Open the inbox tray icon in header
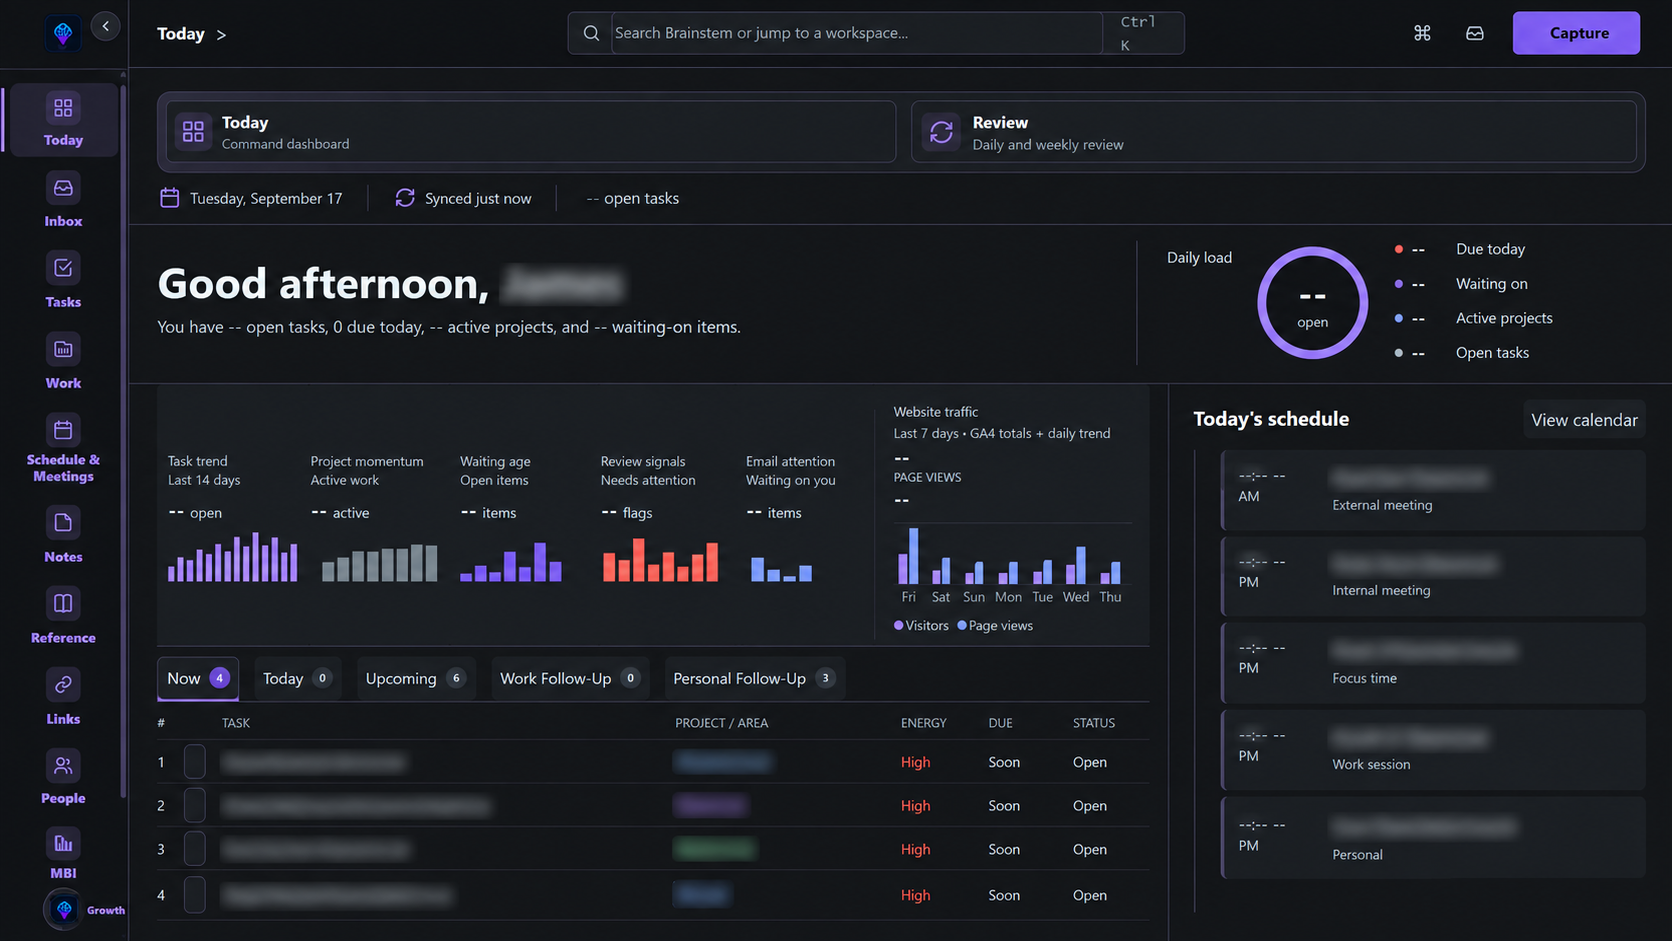The image size is (1672, 941). (x=1475, y=33)
